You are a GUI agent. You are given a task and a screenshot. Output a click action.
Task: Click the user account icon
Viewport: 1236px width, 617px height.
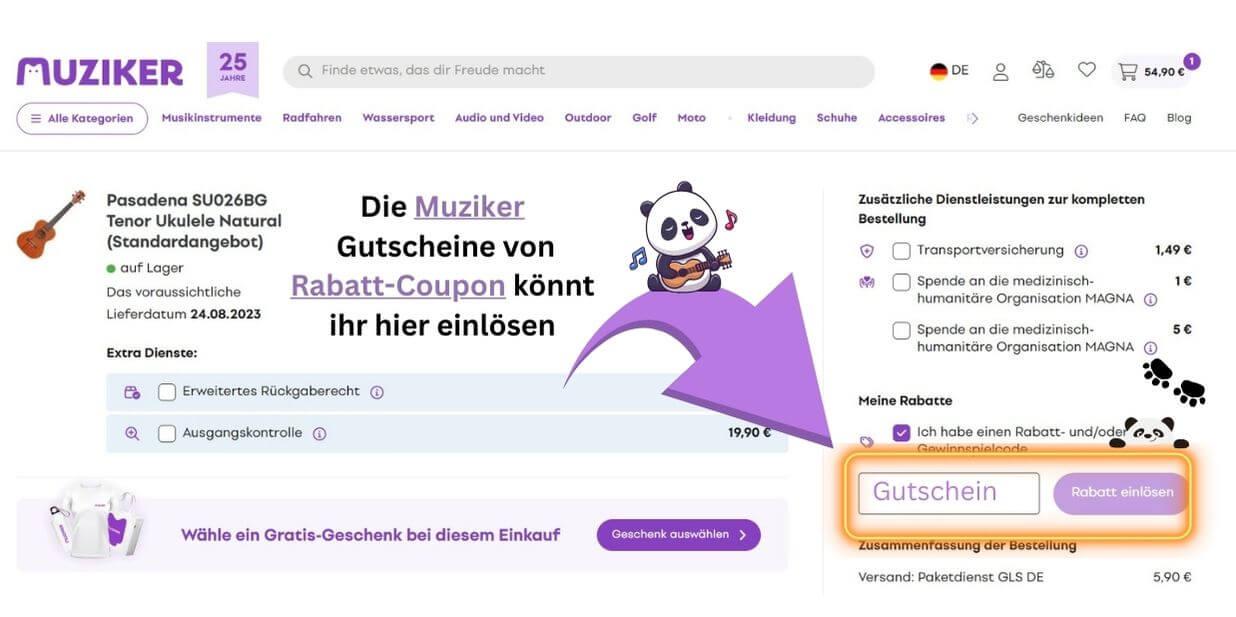[x=1000, y=71]
